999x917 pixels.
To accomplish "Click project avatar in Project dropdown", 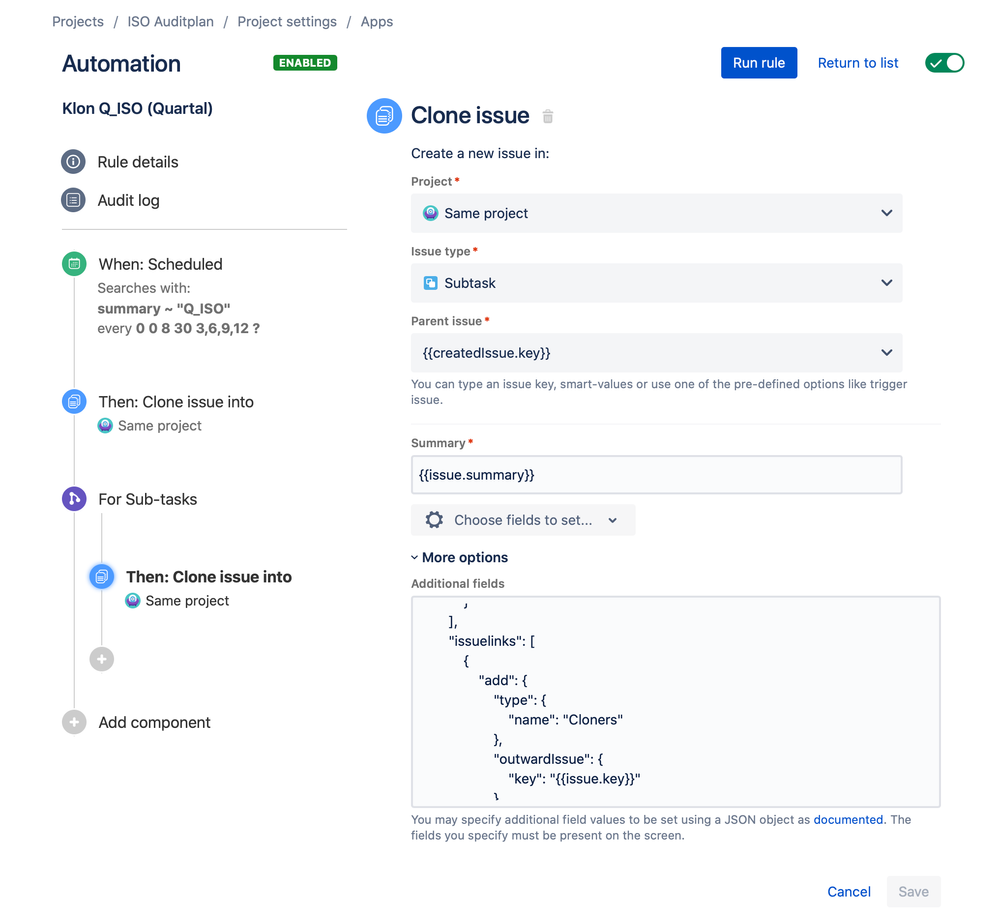I will pos(431,213).
